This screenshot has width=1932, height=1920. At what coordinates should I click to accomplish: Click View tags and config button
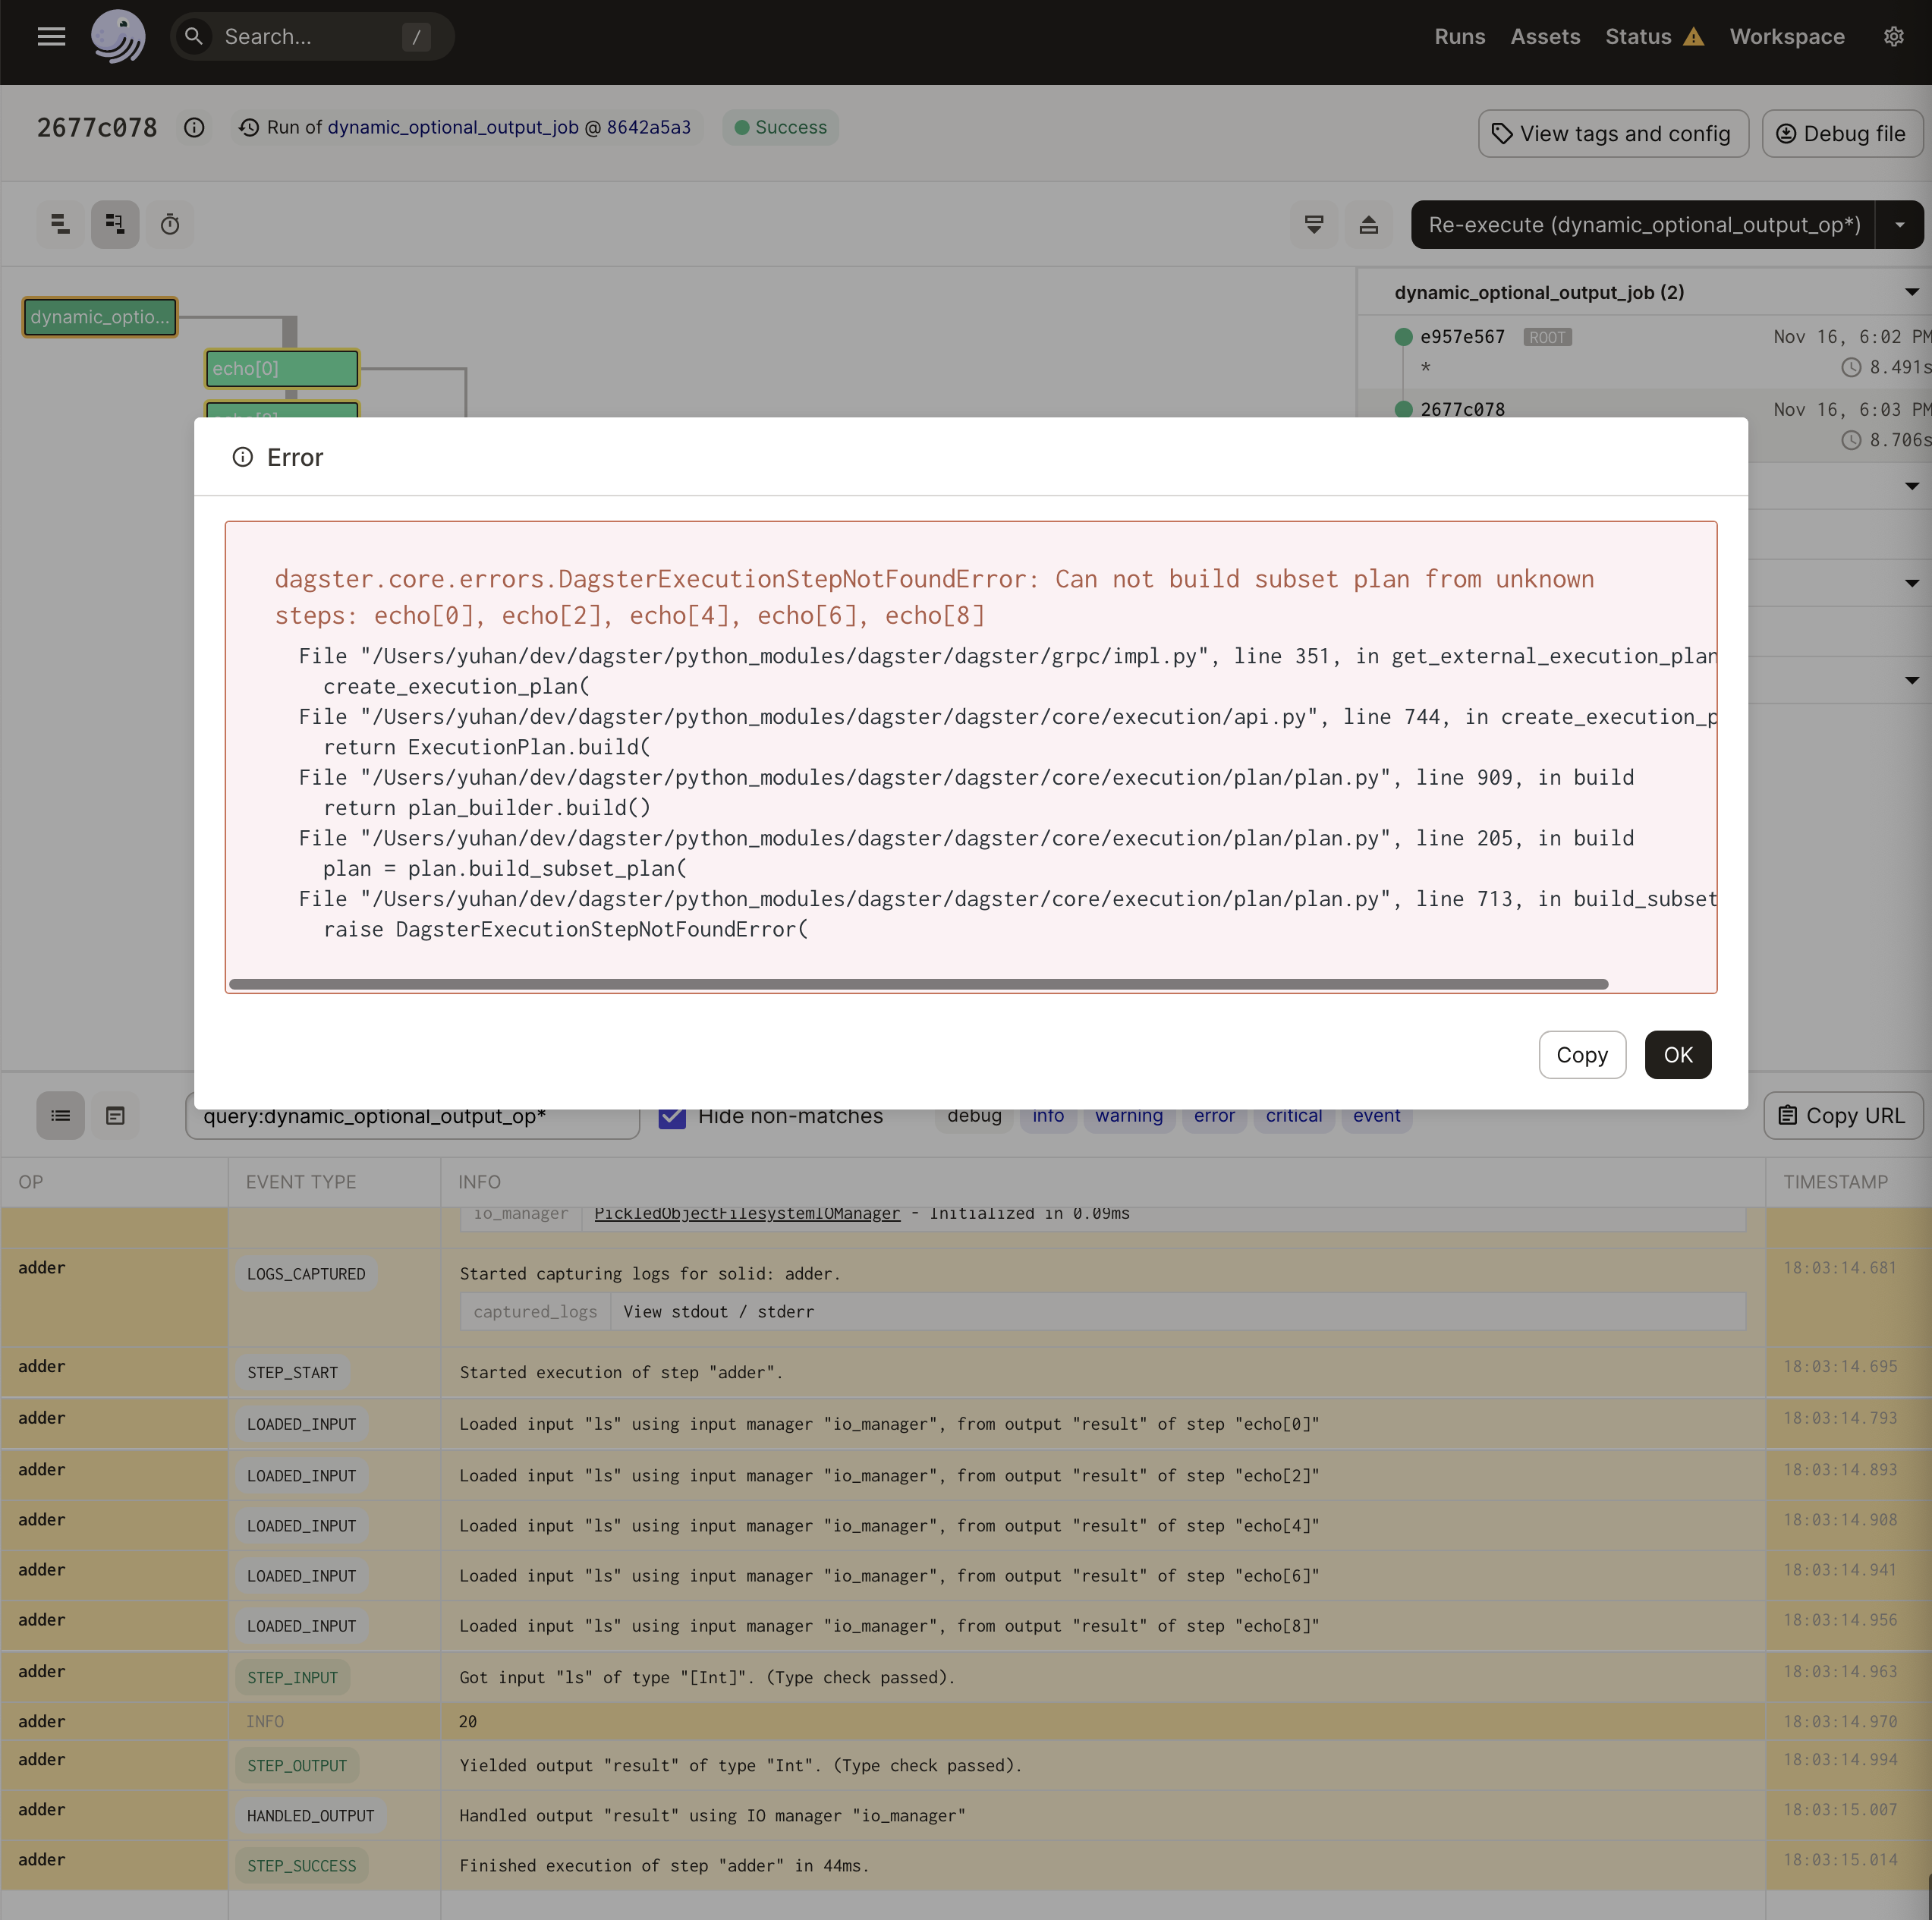pyautogui.click(x=1612, y=134)
